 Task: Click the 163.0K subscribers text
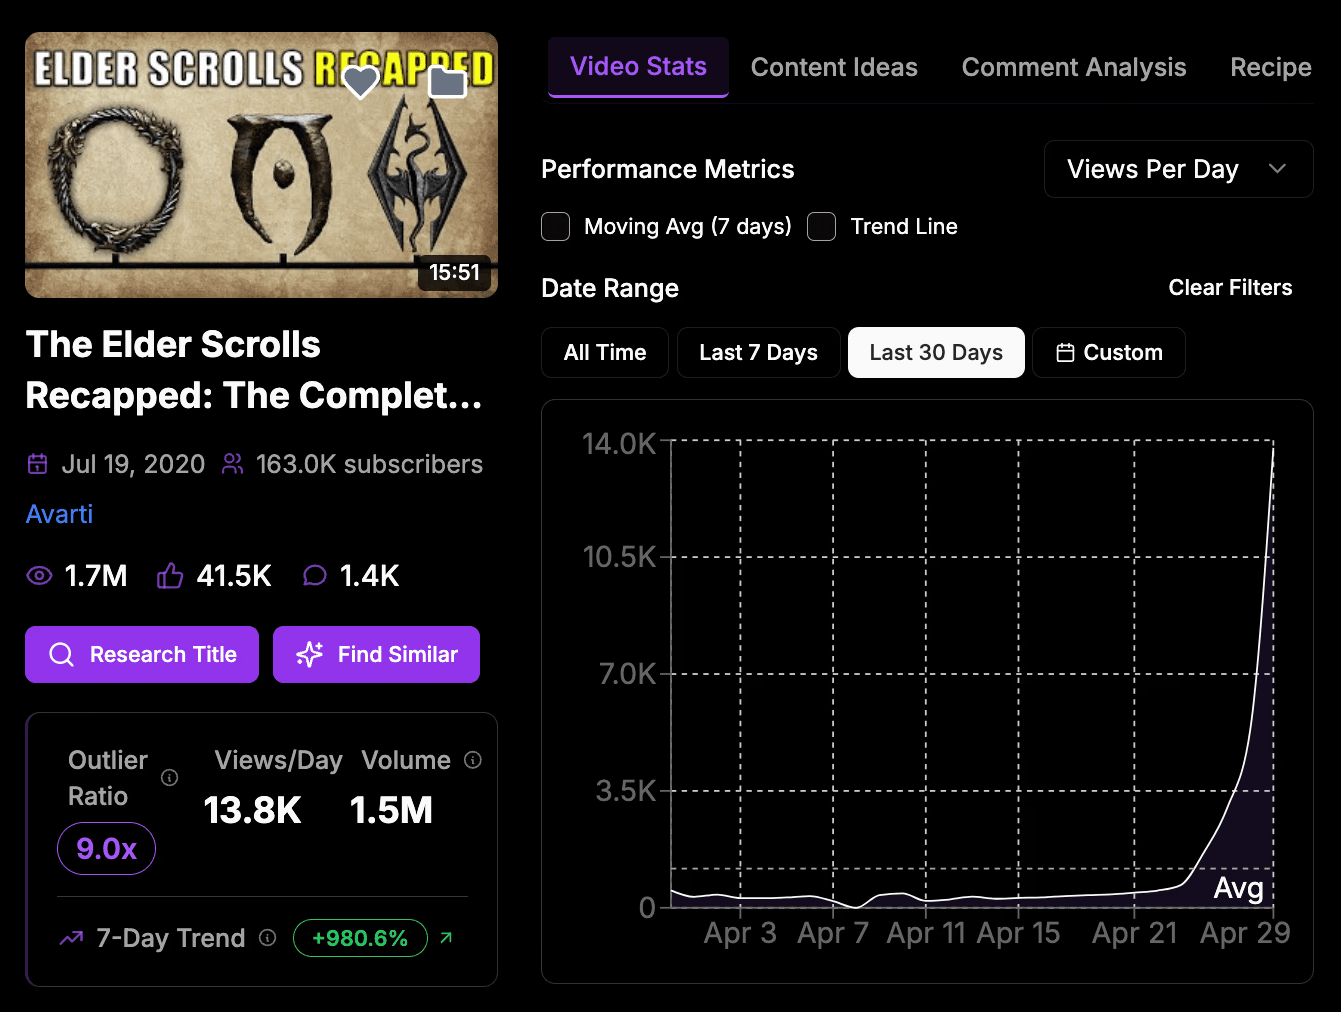pos(369,464)
